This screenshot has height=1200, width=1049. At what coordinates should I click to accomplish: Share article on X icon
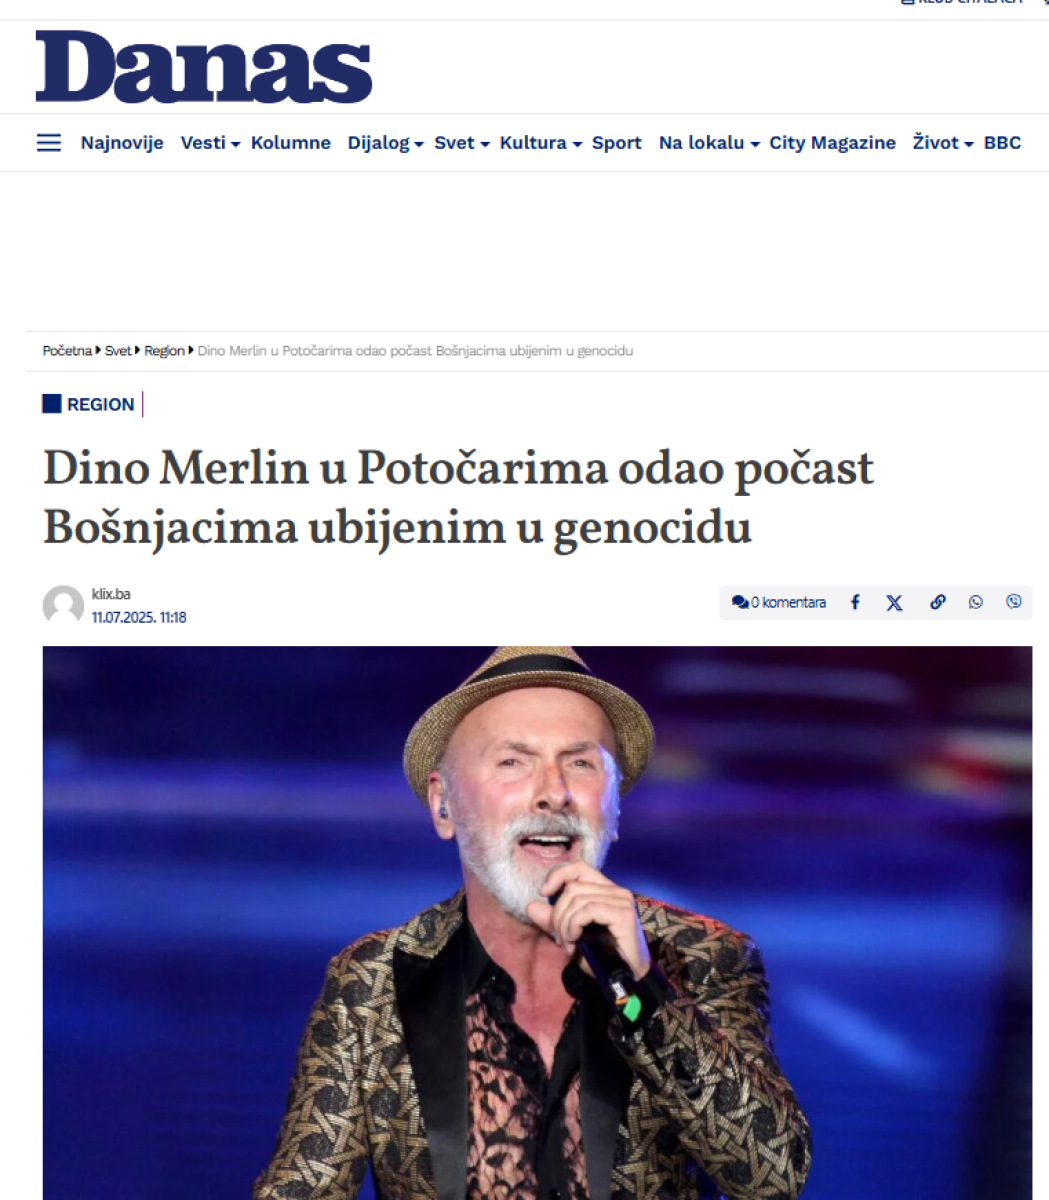coord(894,602)
